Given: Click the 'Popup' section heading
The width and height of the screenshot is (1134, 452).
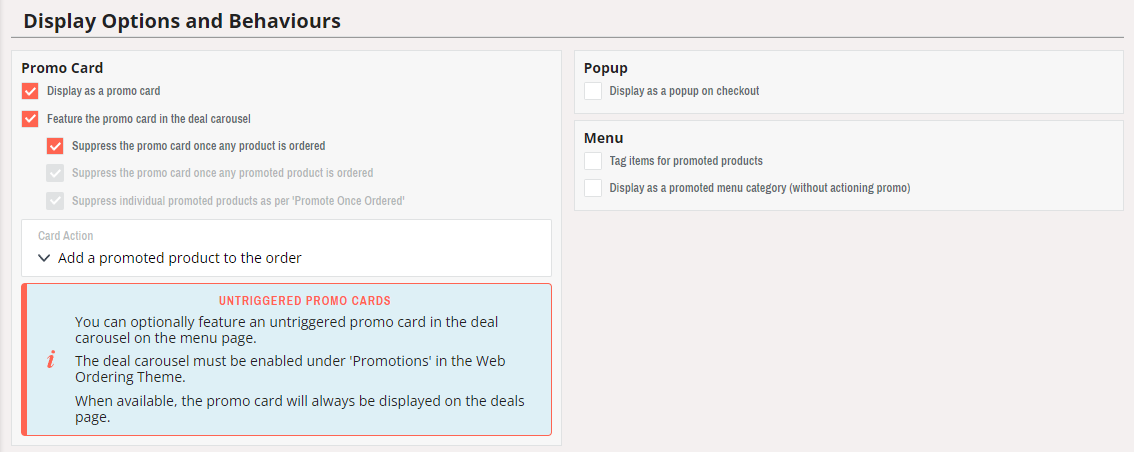Looking at the screenshot, I should point(606,68).
